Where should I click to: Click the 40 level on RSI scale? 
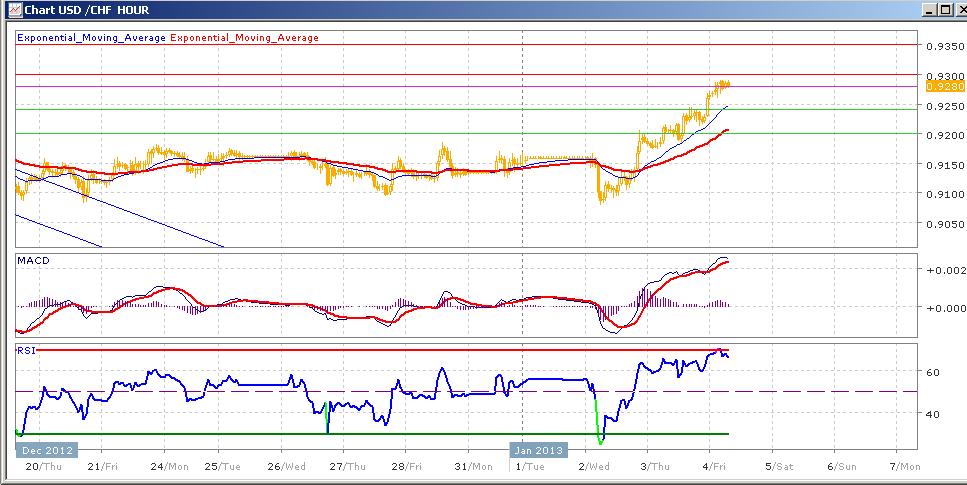(x=933, y=414)
